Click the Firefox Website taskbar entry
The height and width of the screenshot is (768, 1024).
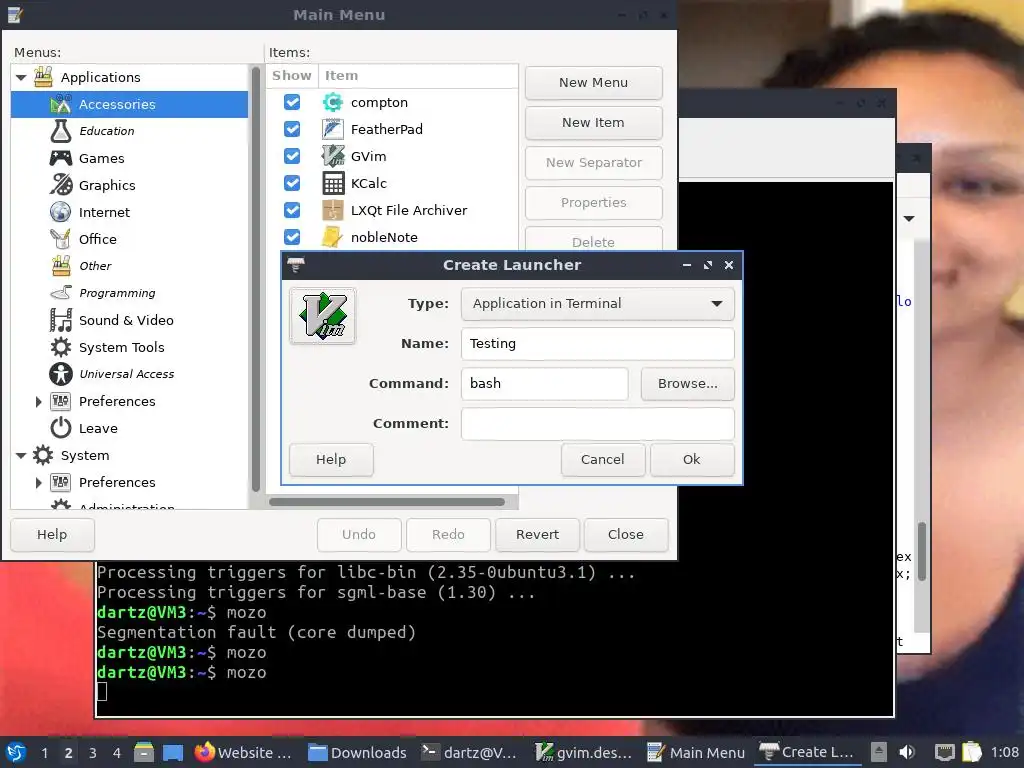(x=243, y=753)
